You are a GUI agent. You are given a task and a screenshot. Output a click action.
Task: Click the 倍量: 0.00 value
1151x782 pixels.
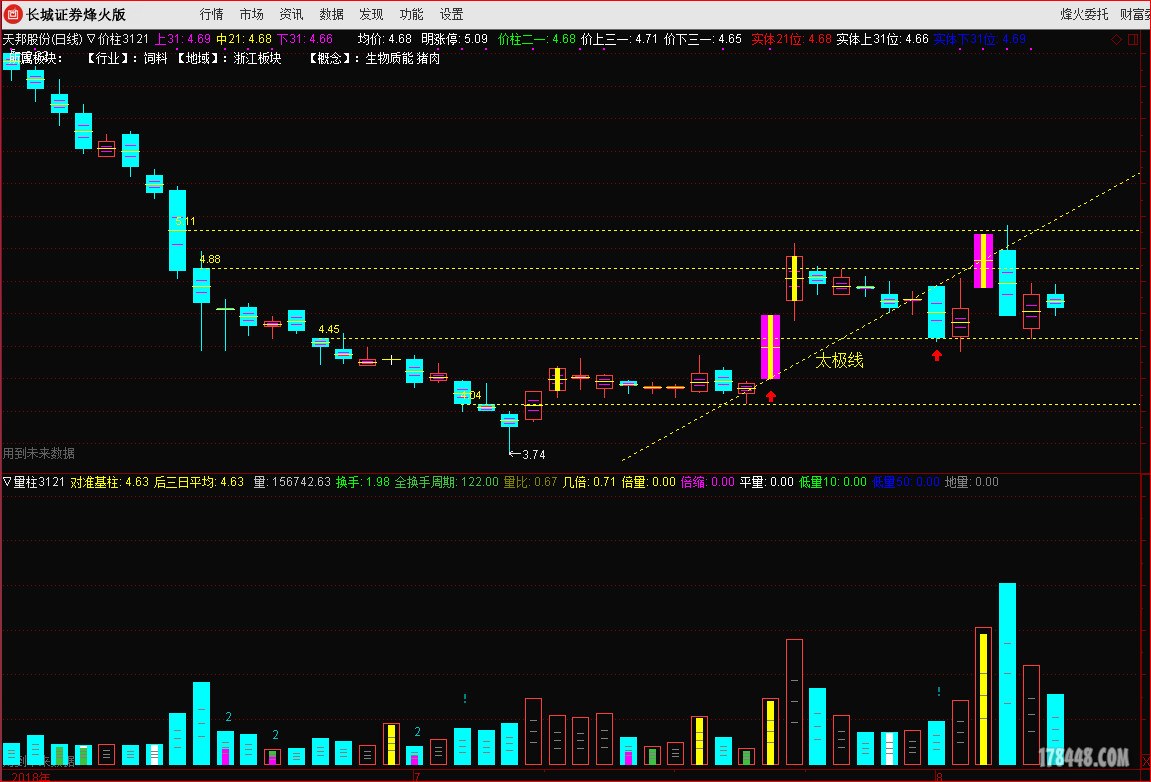point(648,482)
